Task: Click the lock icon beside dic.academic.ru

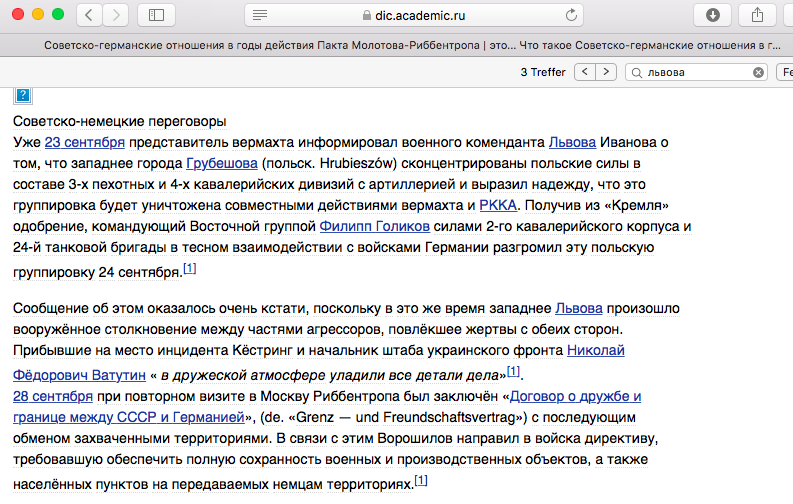Action: click(367, 16)
